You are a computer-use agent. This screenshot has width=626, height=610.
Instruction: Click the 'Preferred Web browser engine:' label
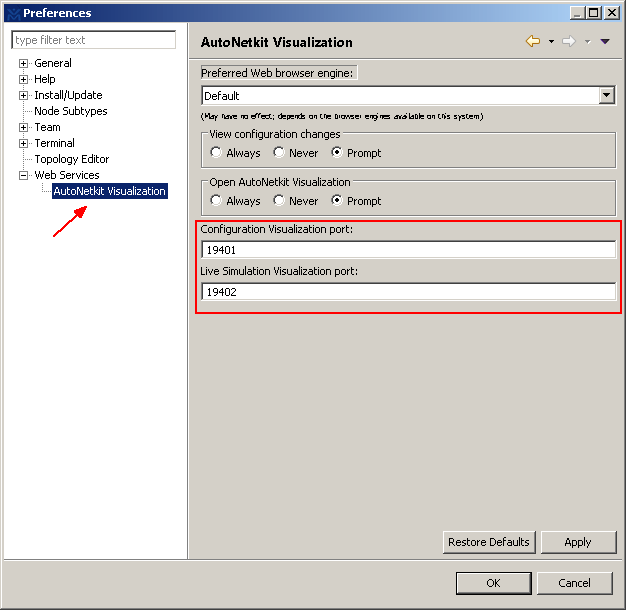click(277, 73)
